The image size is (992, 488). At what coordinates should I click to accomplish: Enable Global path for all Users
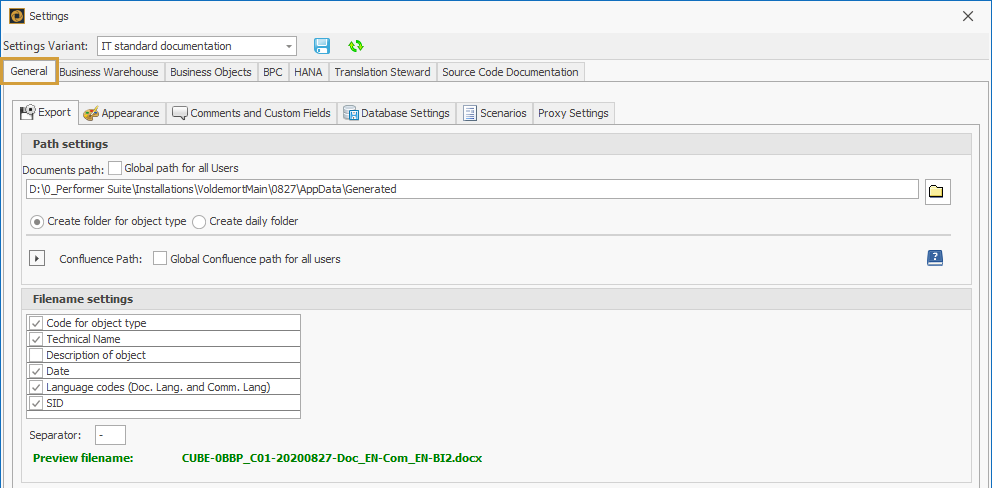tap(115, 168)
